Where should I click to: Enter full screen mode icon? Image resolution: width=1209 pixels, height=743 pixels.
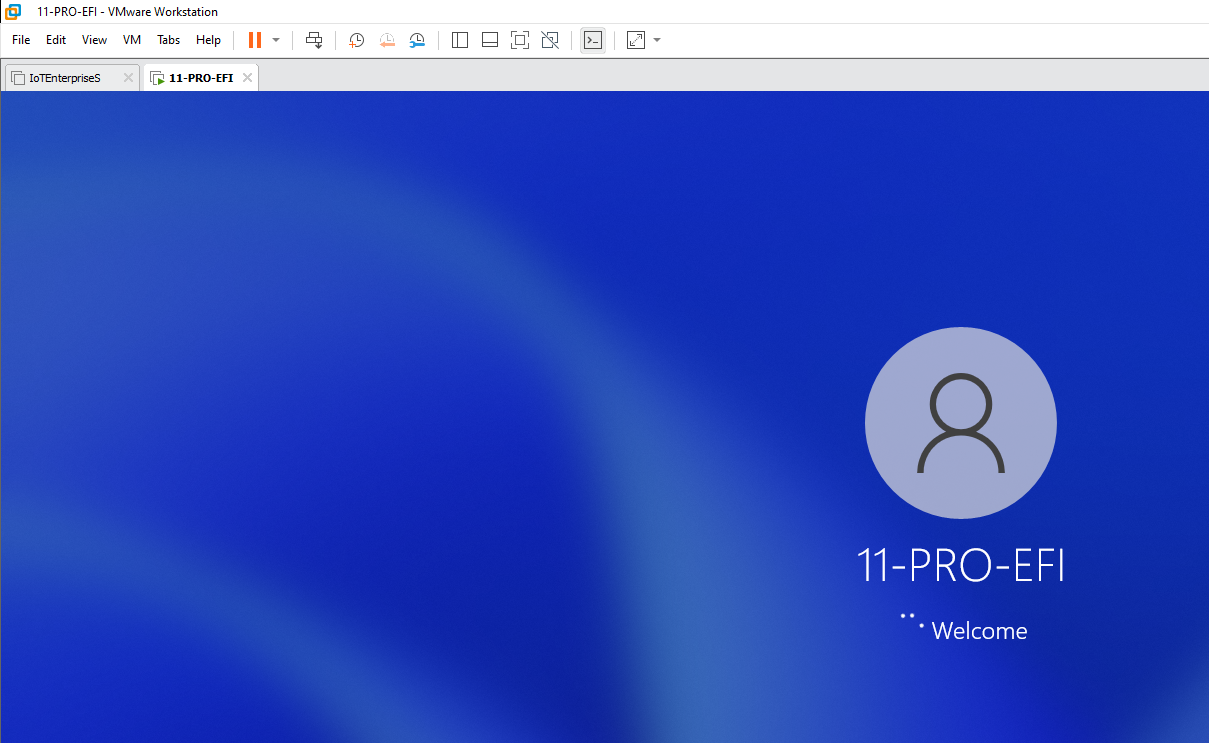coord(520,40)
